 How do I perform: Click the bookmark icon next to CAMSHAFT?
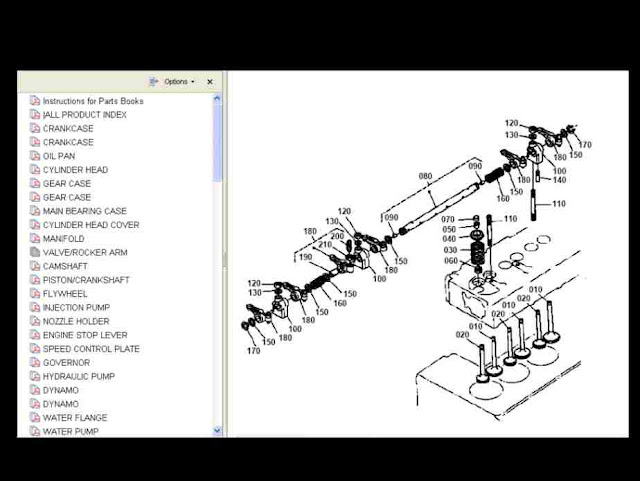click(x=35, y=267)
